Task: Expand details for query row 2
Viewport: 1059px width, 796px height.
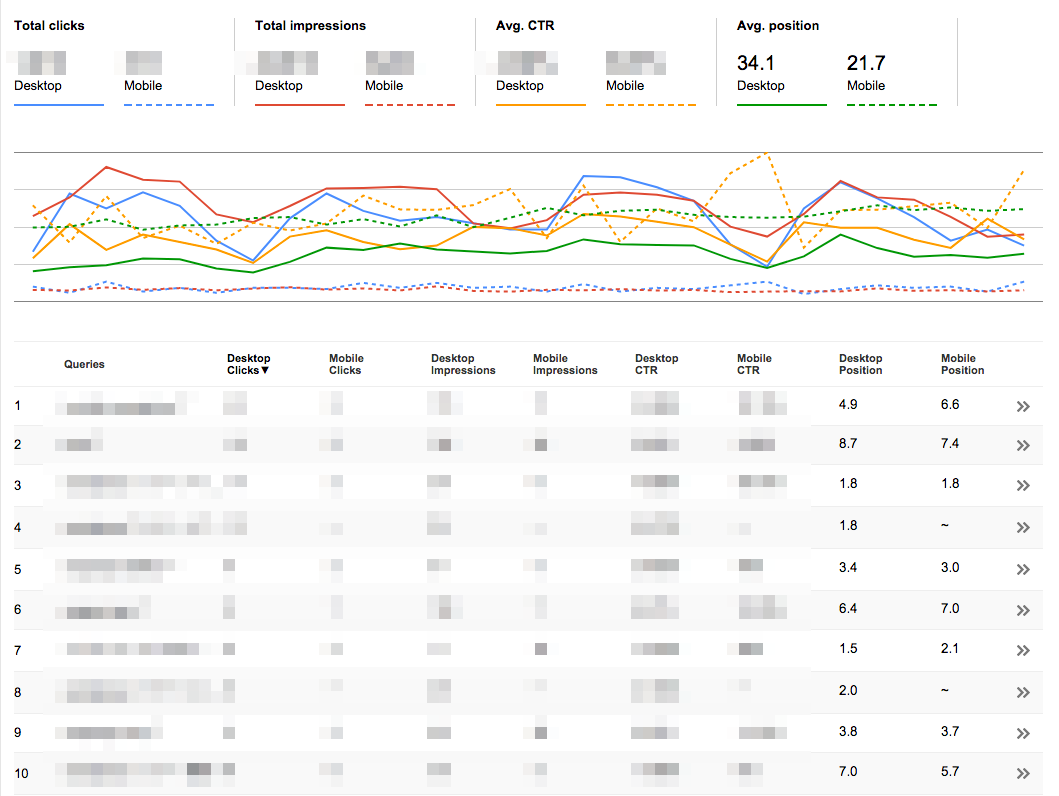Action: (1023, 445)
